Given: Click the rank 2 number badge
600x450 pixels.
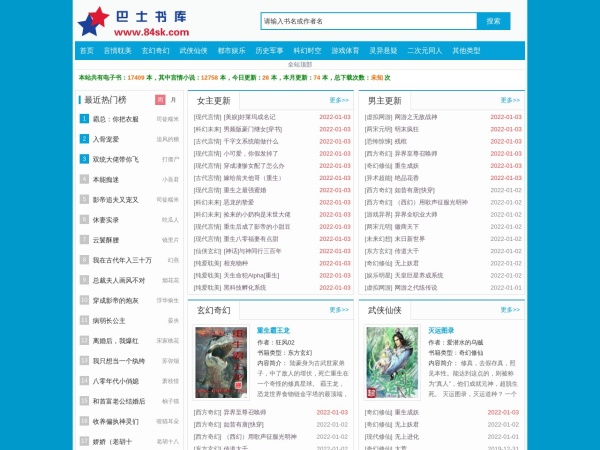Looking at the screenshot, I should click(84, 138).
